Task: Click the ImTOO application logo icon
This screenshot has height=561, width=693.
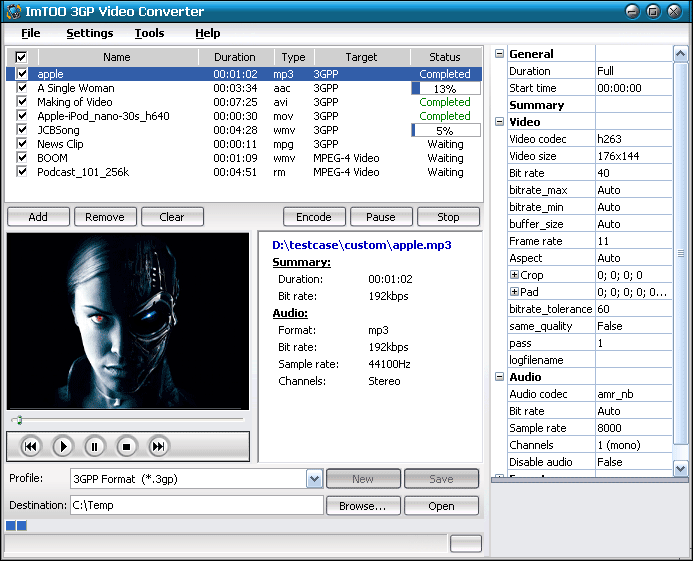Action: [x=13, y=11]
